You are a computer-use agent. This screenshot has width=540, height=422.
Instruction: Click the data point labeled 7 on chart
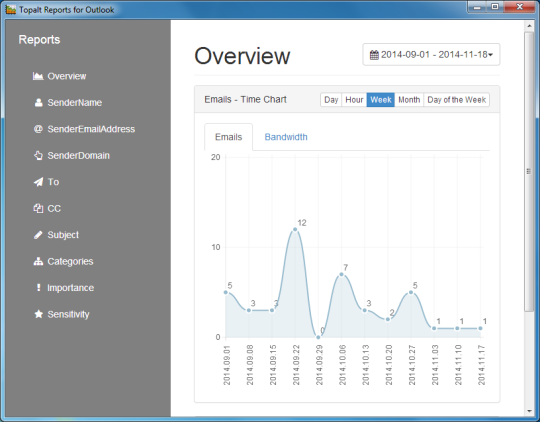click(342, 275)
